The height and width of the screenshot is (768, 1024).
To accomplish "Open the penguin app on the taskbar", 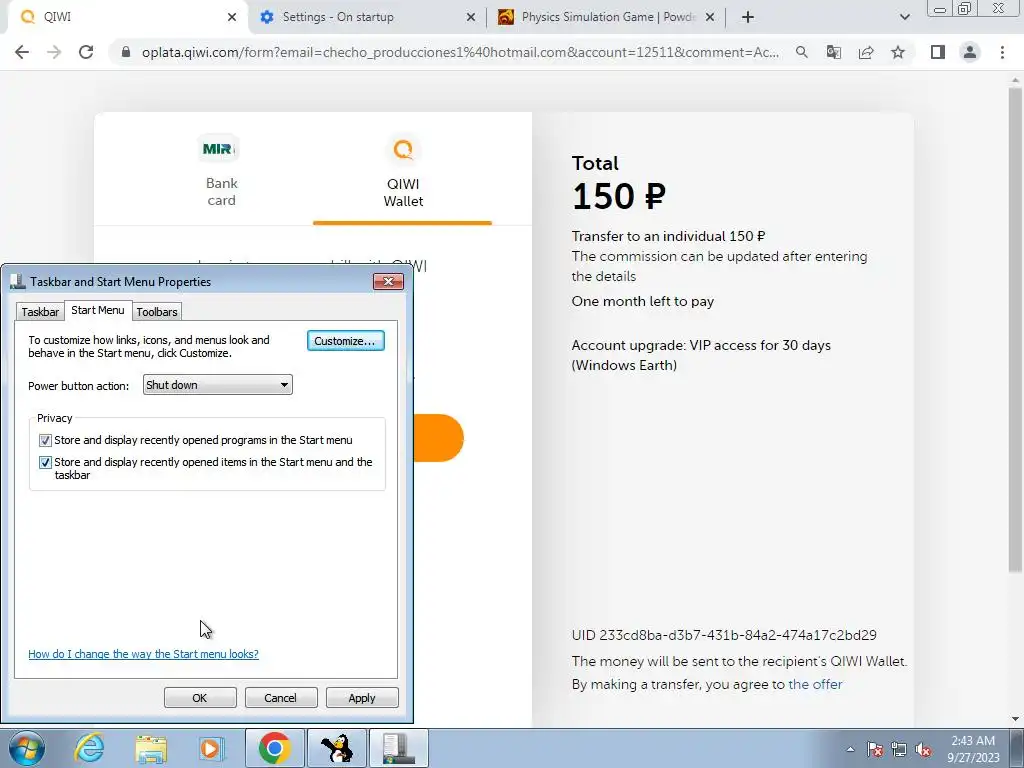I will point(337,748).
